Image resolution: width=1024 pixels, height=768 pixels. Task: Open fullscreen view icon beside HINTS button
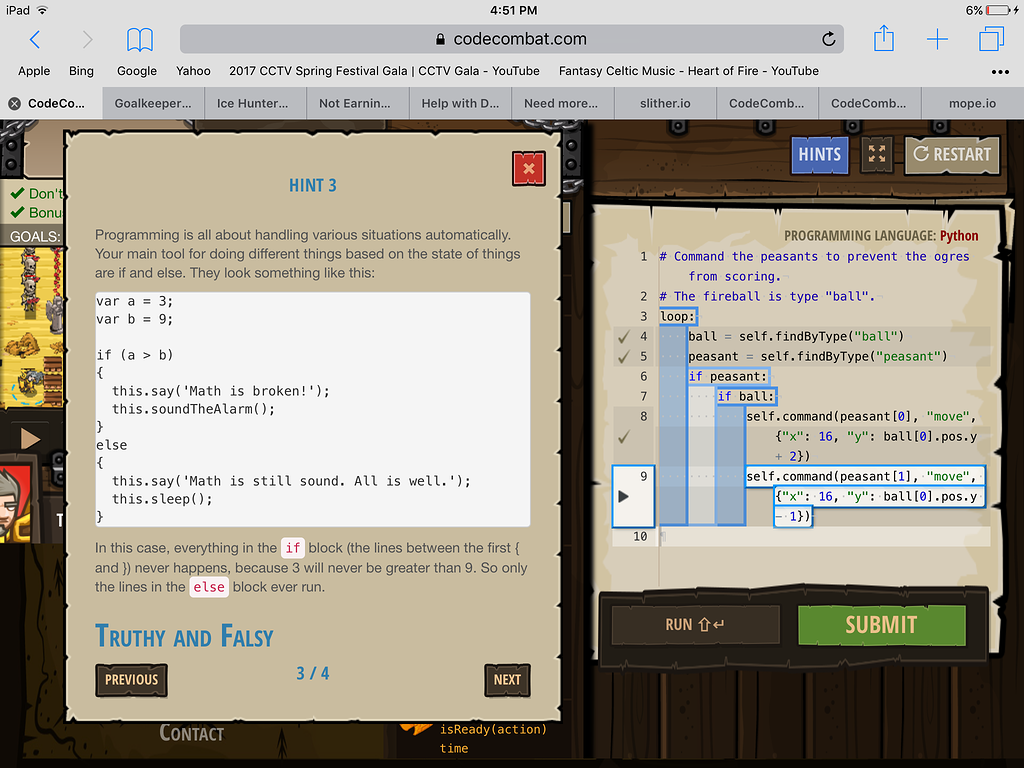(x=877, y=155)
